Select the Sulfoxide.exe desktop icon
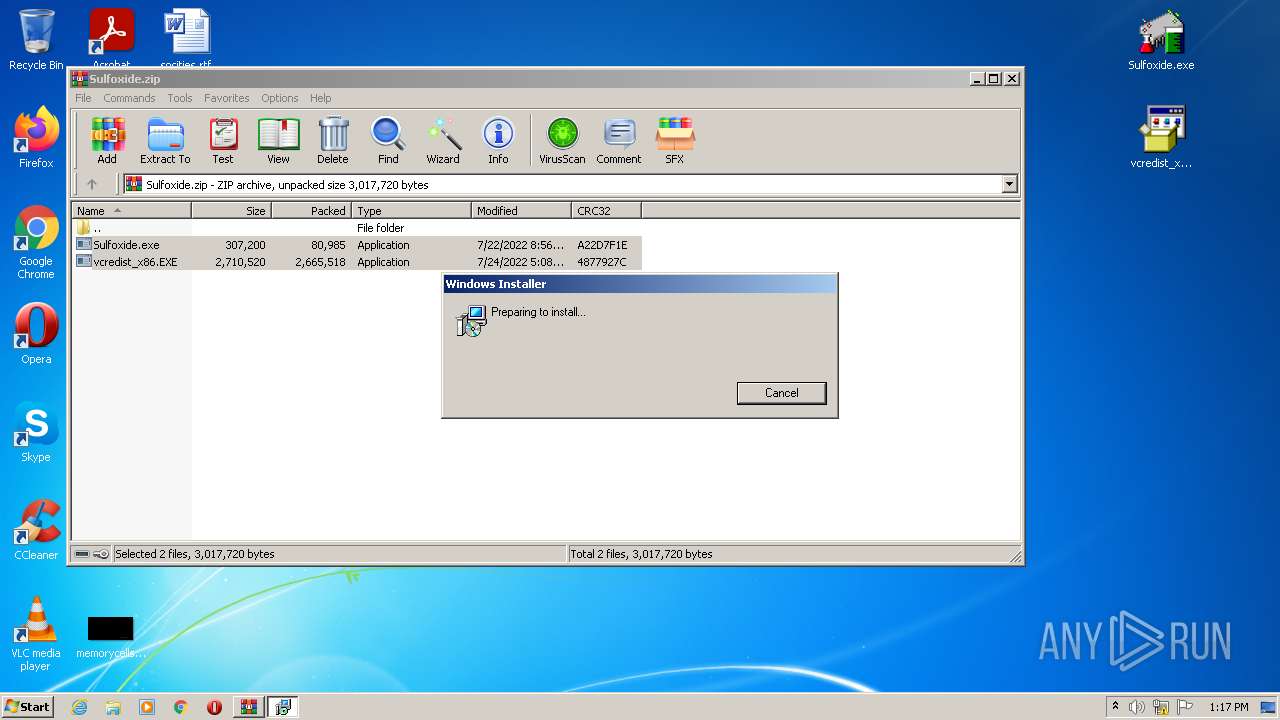This screenshot has height=720, width=1280. [1161, 40]
